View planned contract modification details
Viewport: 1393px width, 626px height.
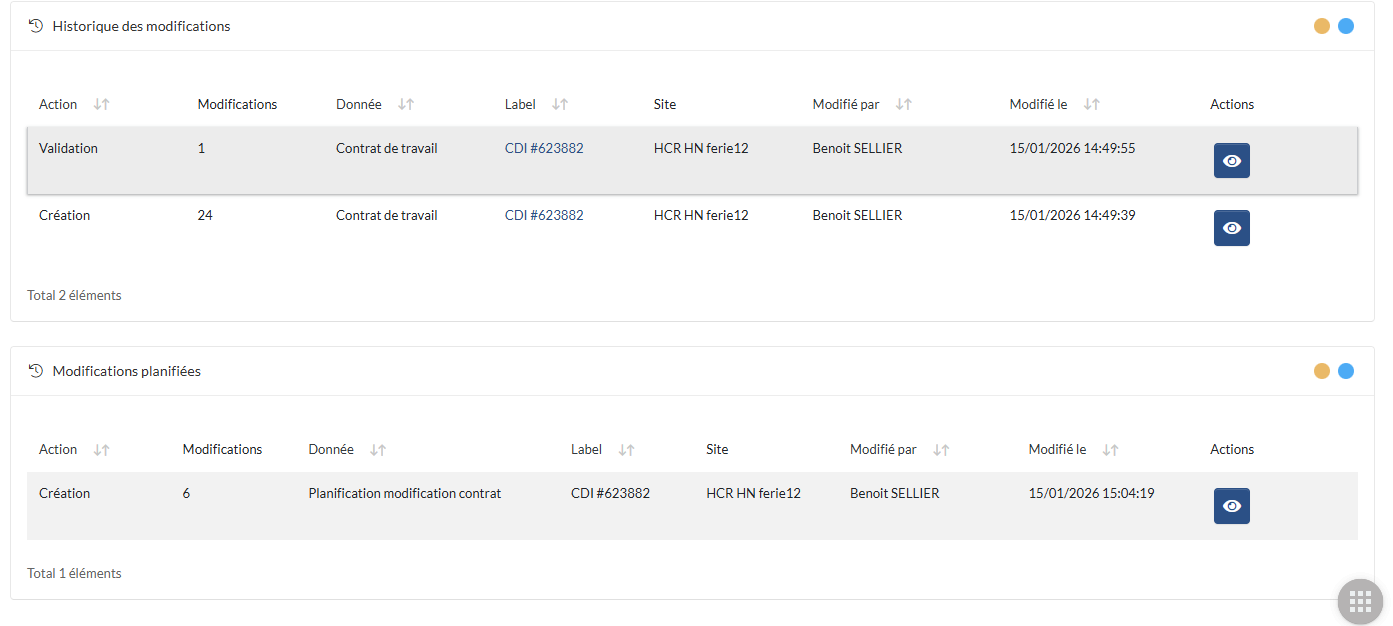(x=1231, y=506)
